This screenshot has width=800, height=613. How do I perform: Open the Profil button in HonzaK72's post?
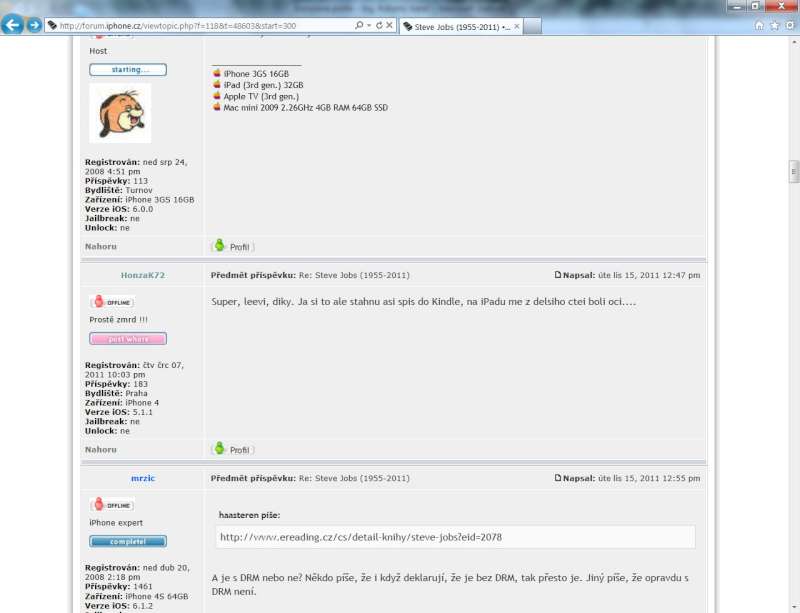pyautogui.click(x=232, y=450)
